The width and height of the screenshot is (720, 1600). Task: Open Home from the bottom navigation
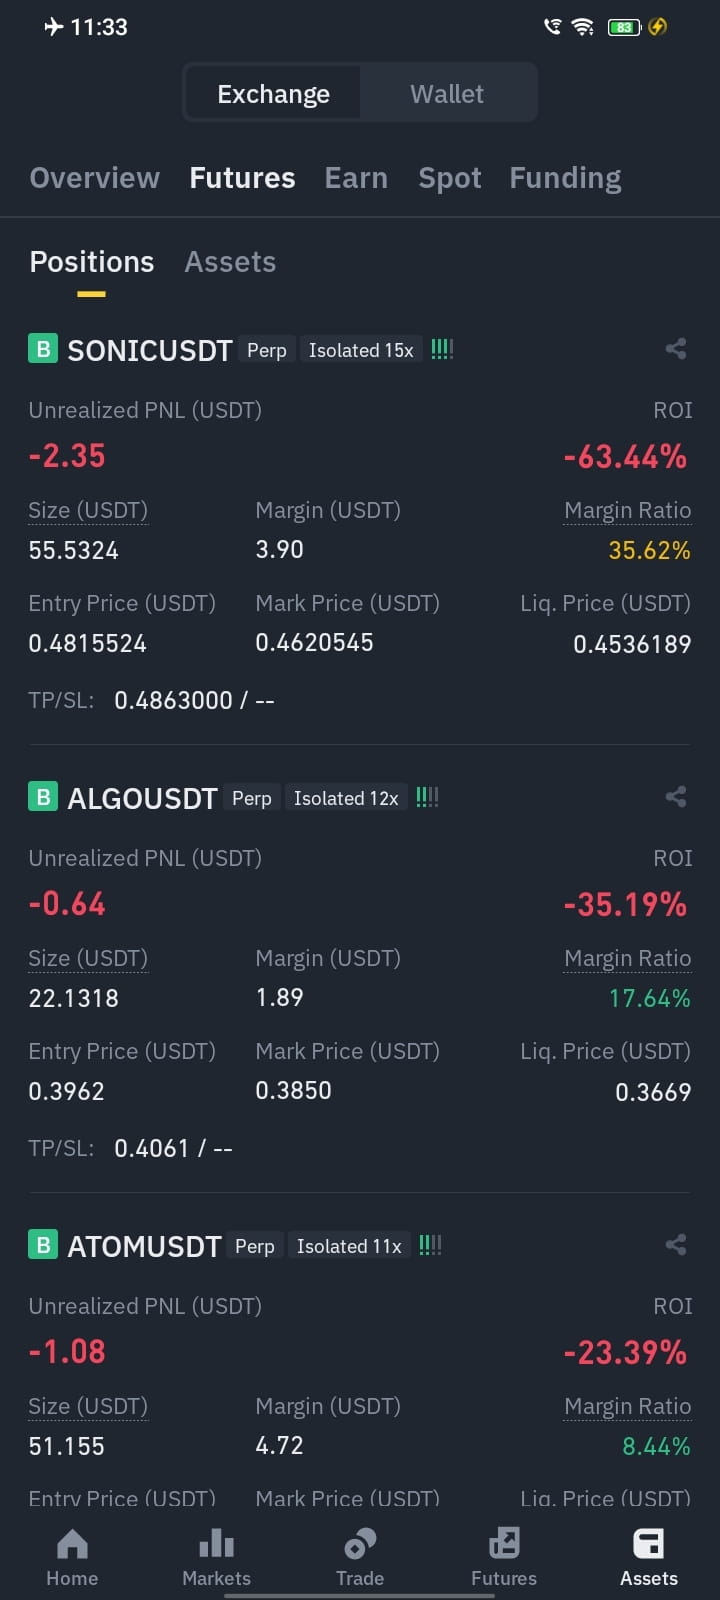[72, 1558]
